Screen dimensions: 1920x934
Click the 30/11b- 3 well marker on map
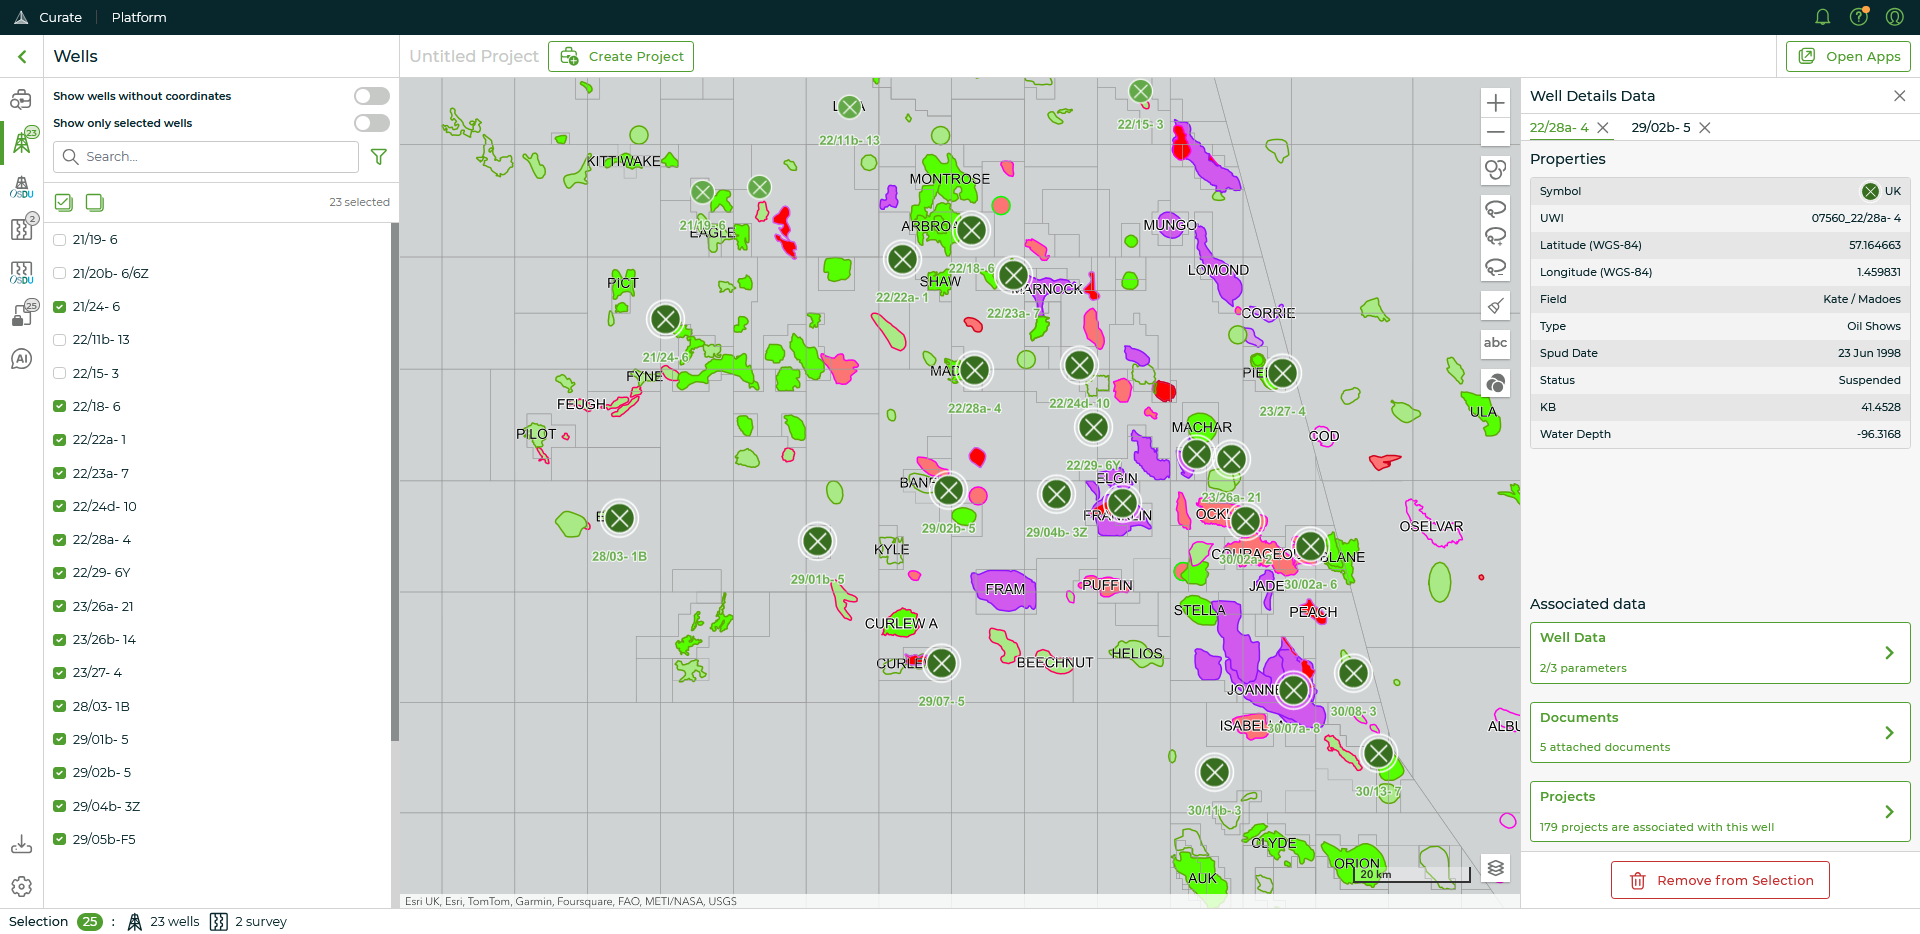[1214, 772]
